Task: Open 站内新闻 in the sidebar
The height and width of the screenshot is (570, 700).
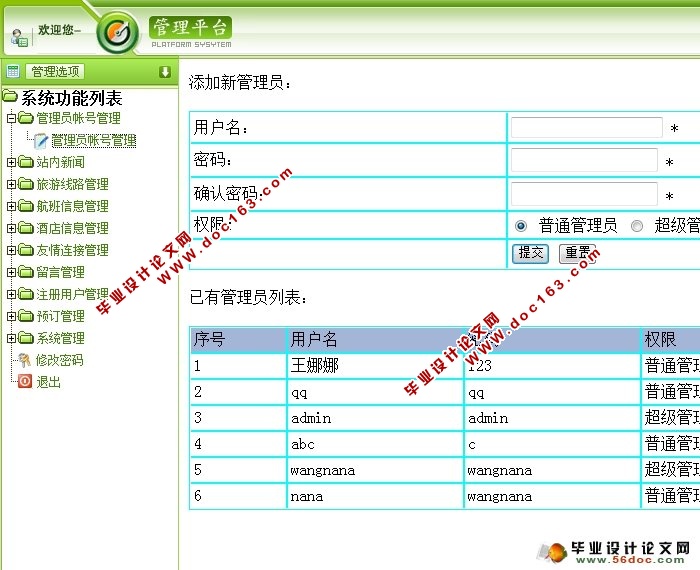Action: pos(60,162)
